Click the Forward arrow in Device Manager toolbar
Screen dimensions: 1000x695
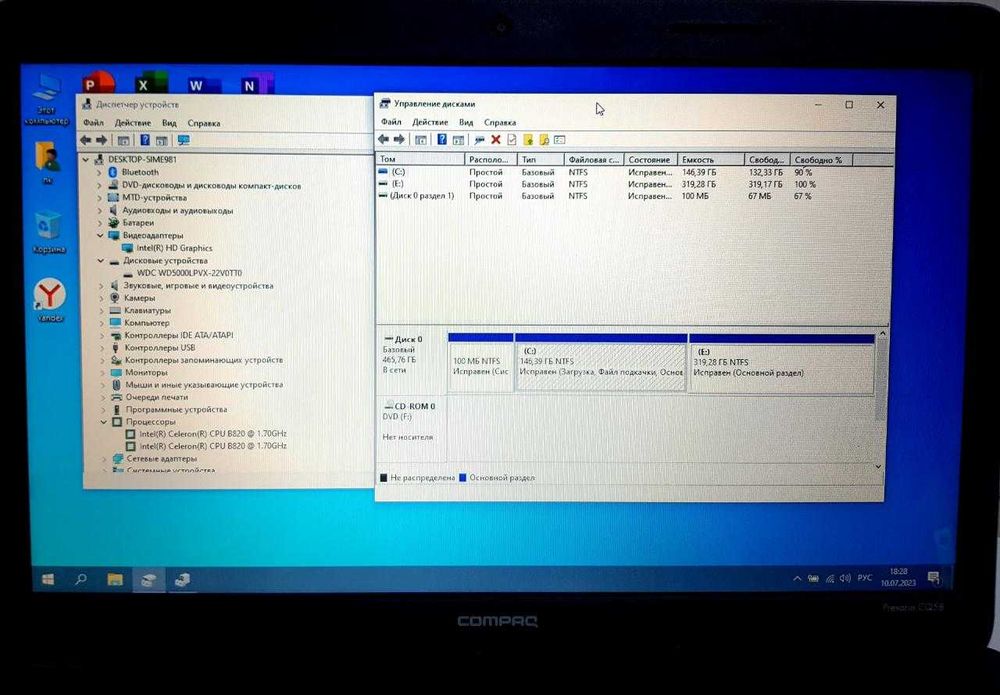pos(101,140)
